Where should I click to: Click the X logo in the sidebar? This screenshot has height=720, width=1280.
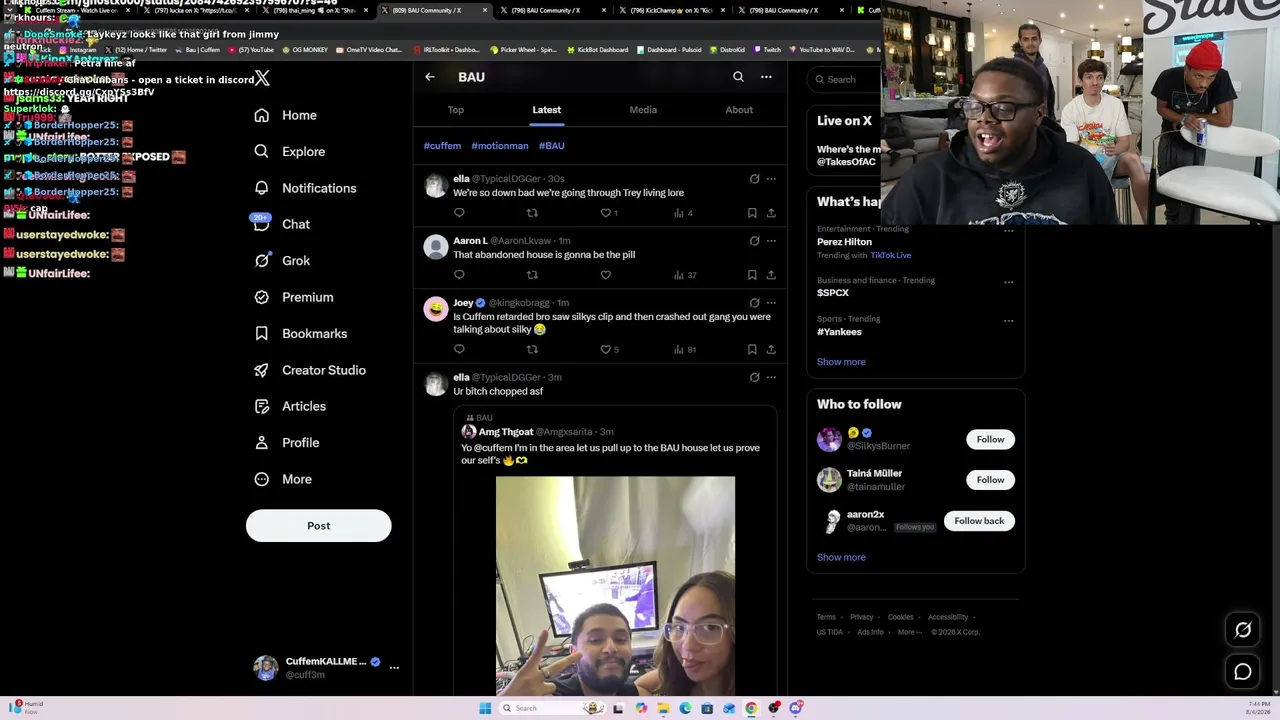tap(262, 78)
